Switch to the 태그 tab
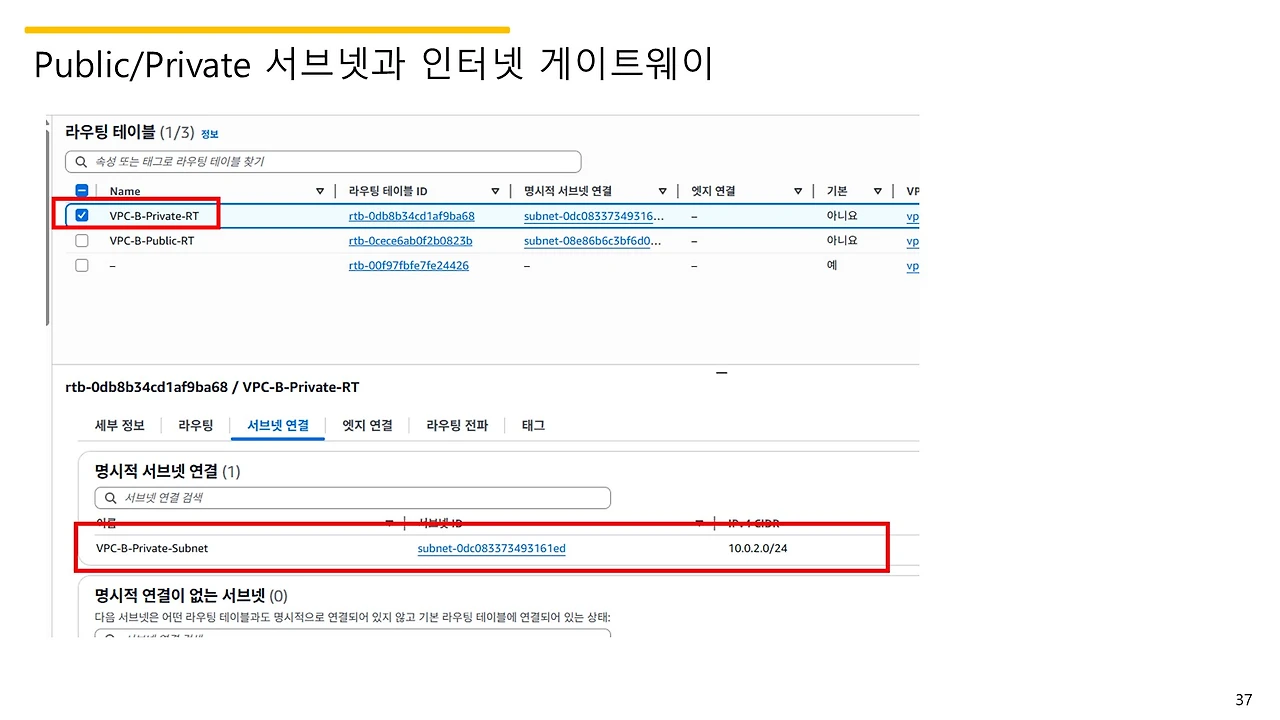 point(532,425)
